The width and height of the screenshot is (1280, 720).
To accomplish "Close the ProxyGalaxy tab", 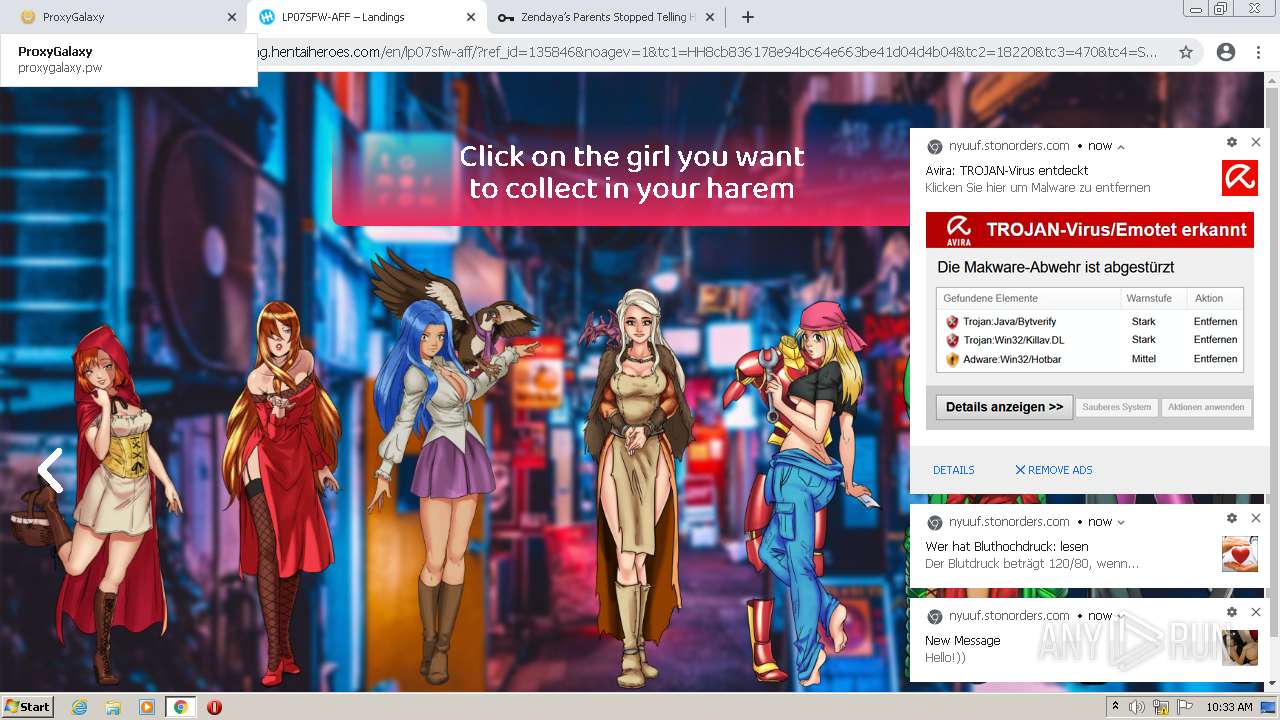I will pos(232,17).
